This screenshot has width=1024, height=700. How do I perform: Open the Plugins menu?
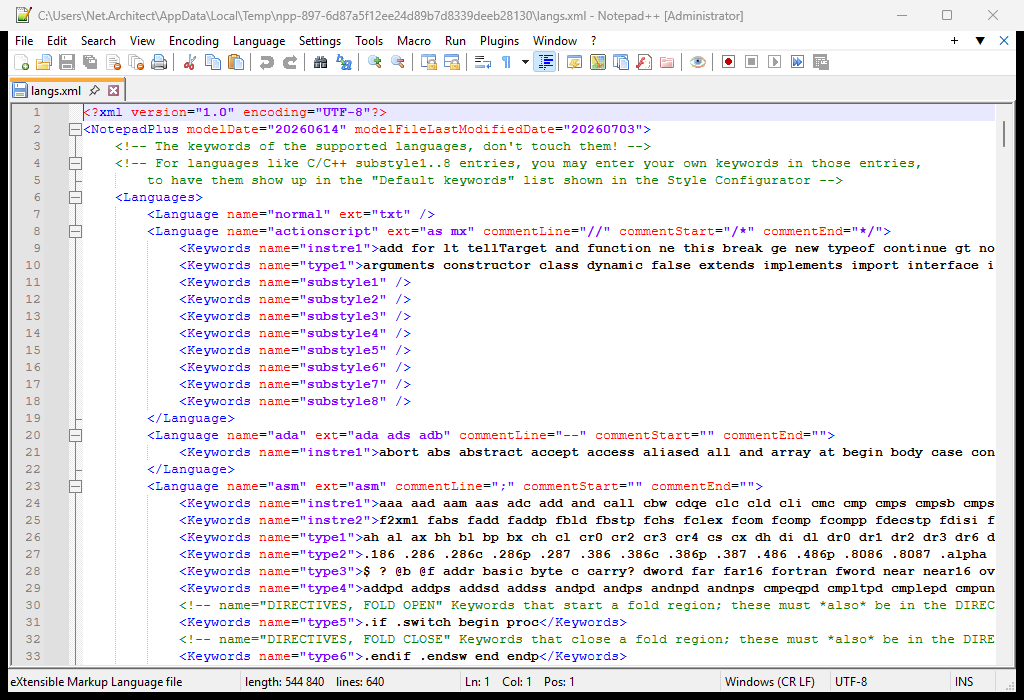[x=499, y=40]
